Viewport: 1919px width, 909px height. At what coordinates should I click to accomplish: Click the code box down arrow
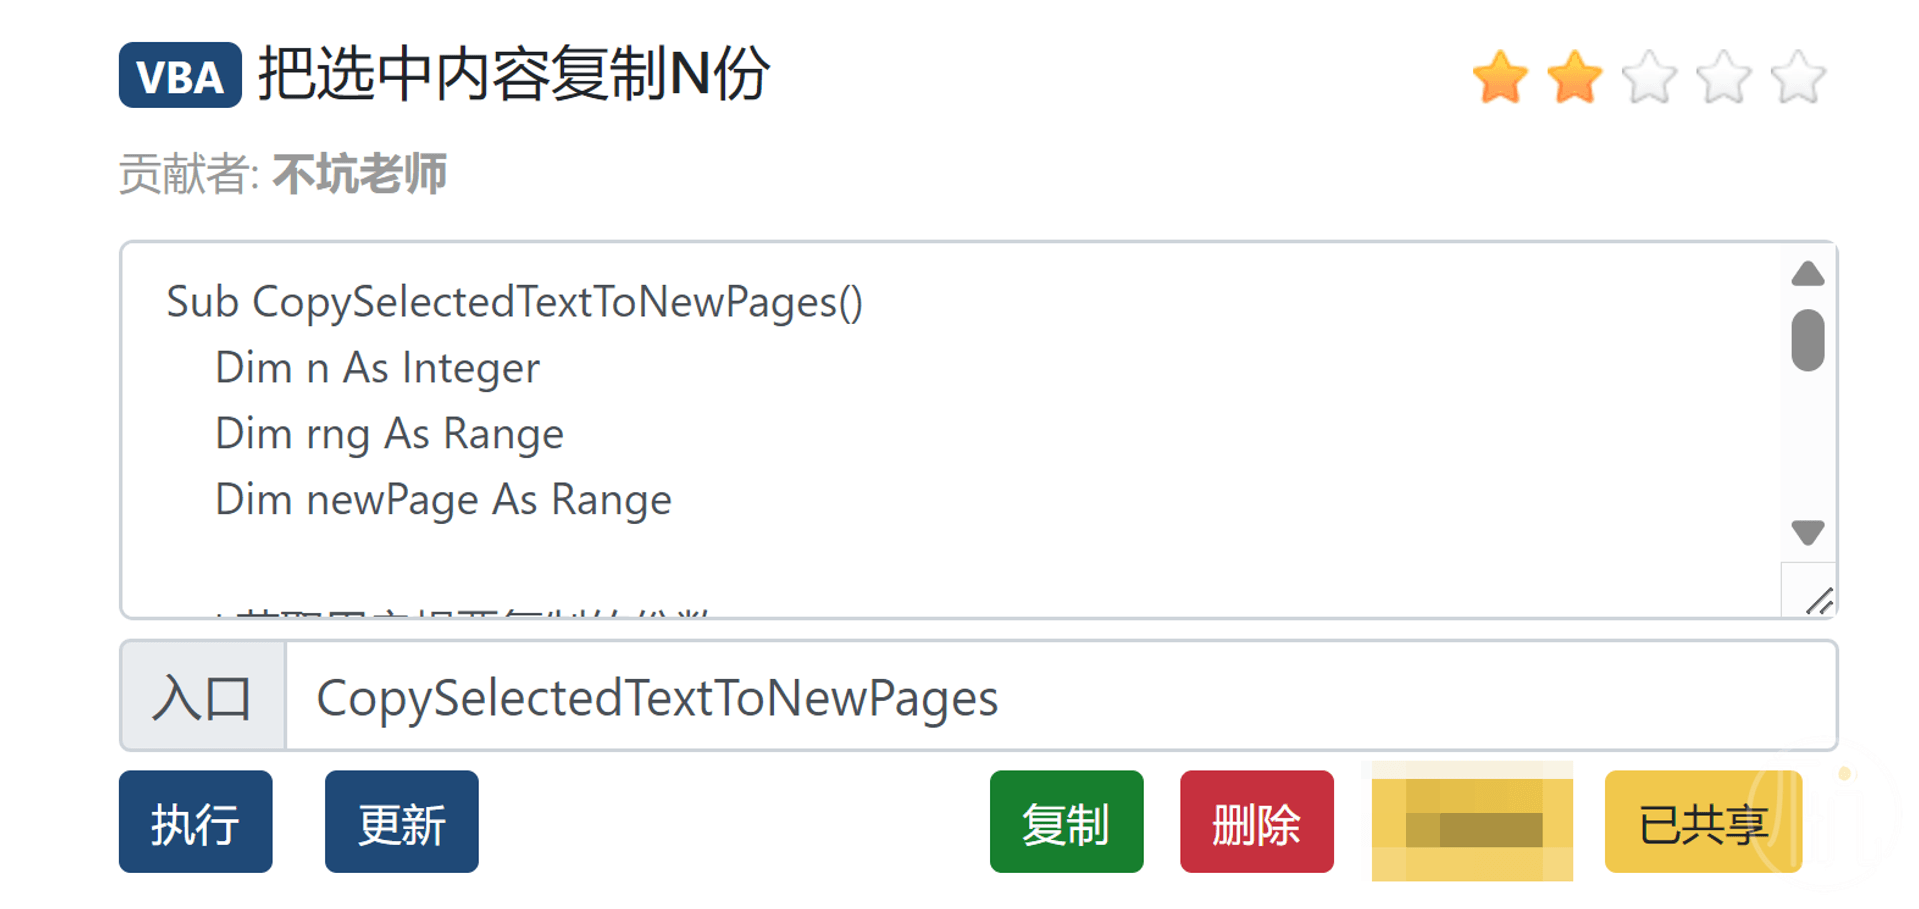pos(1807,532)
